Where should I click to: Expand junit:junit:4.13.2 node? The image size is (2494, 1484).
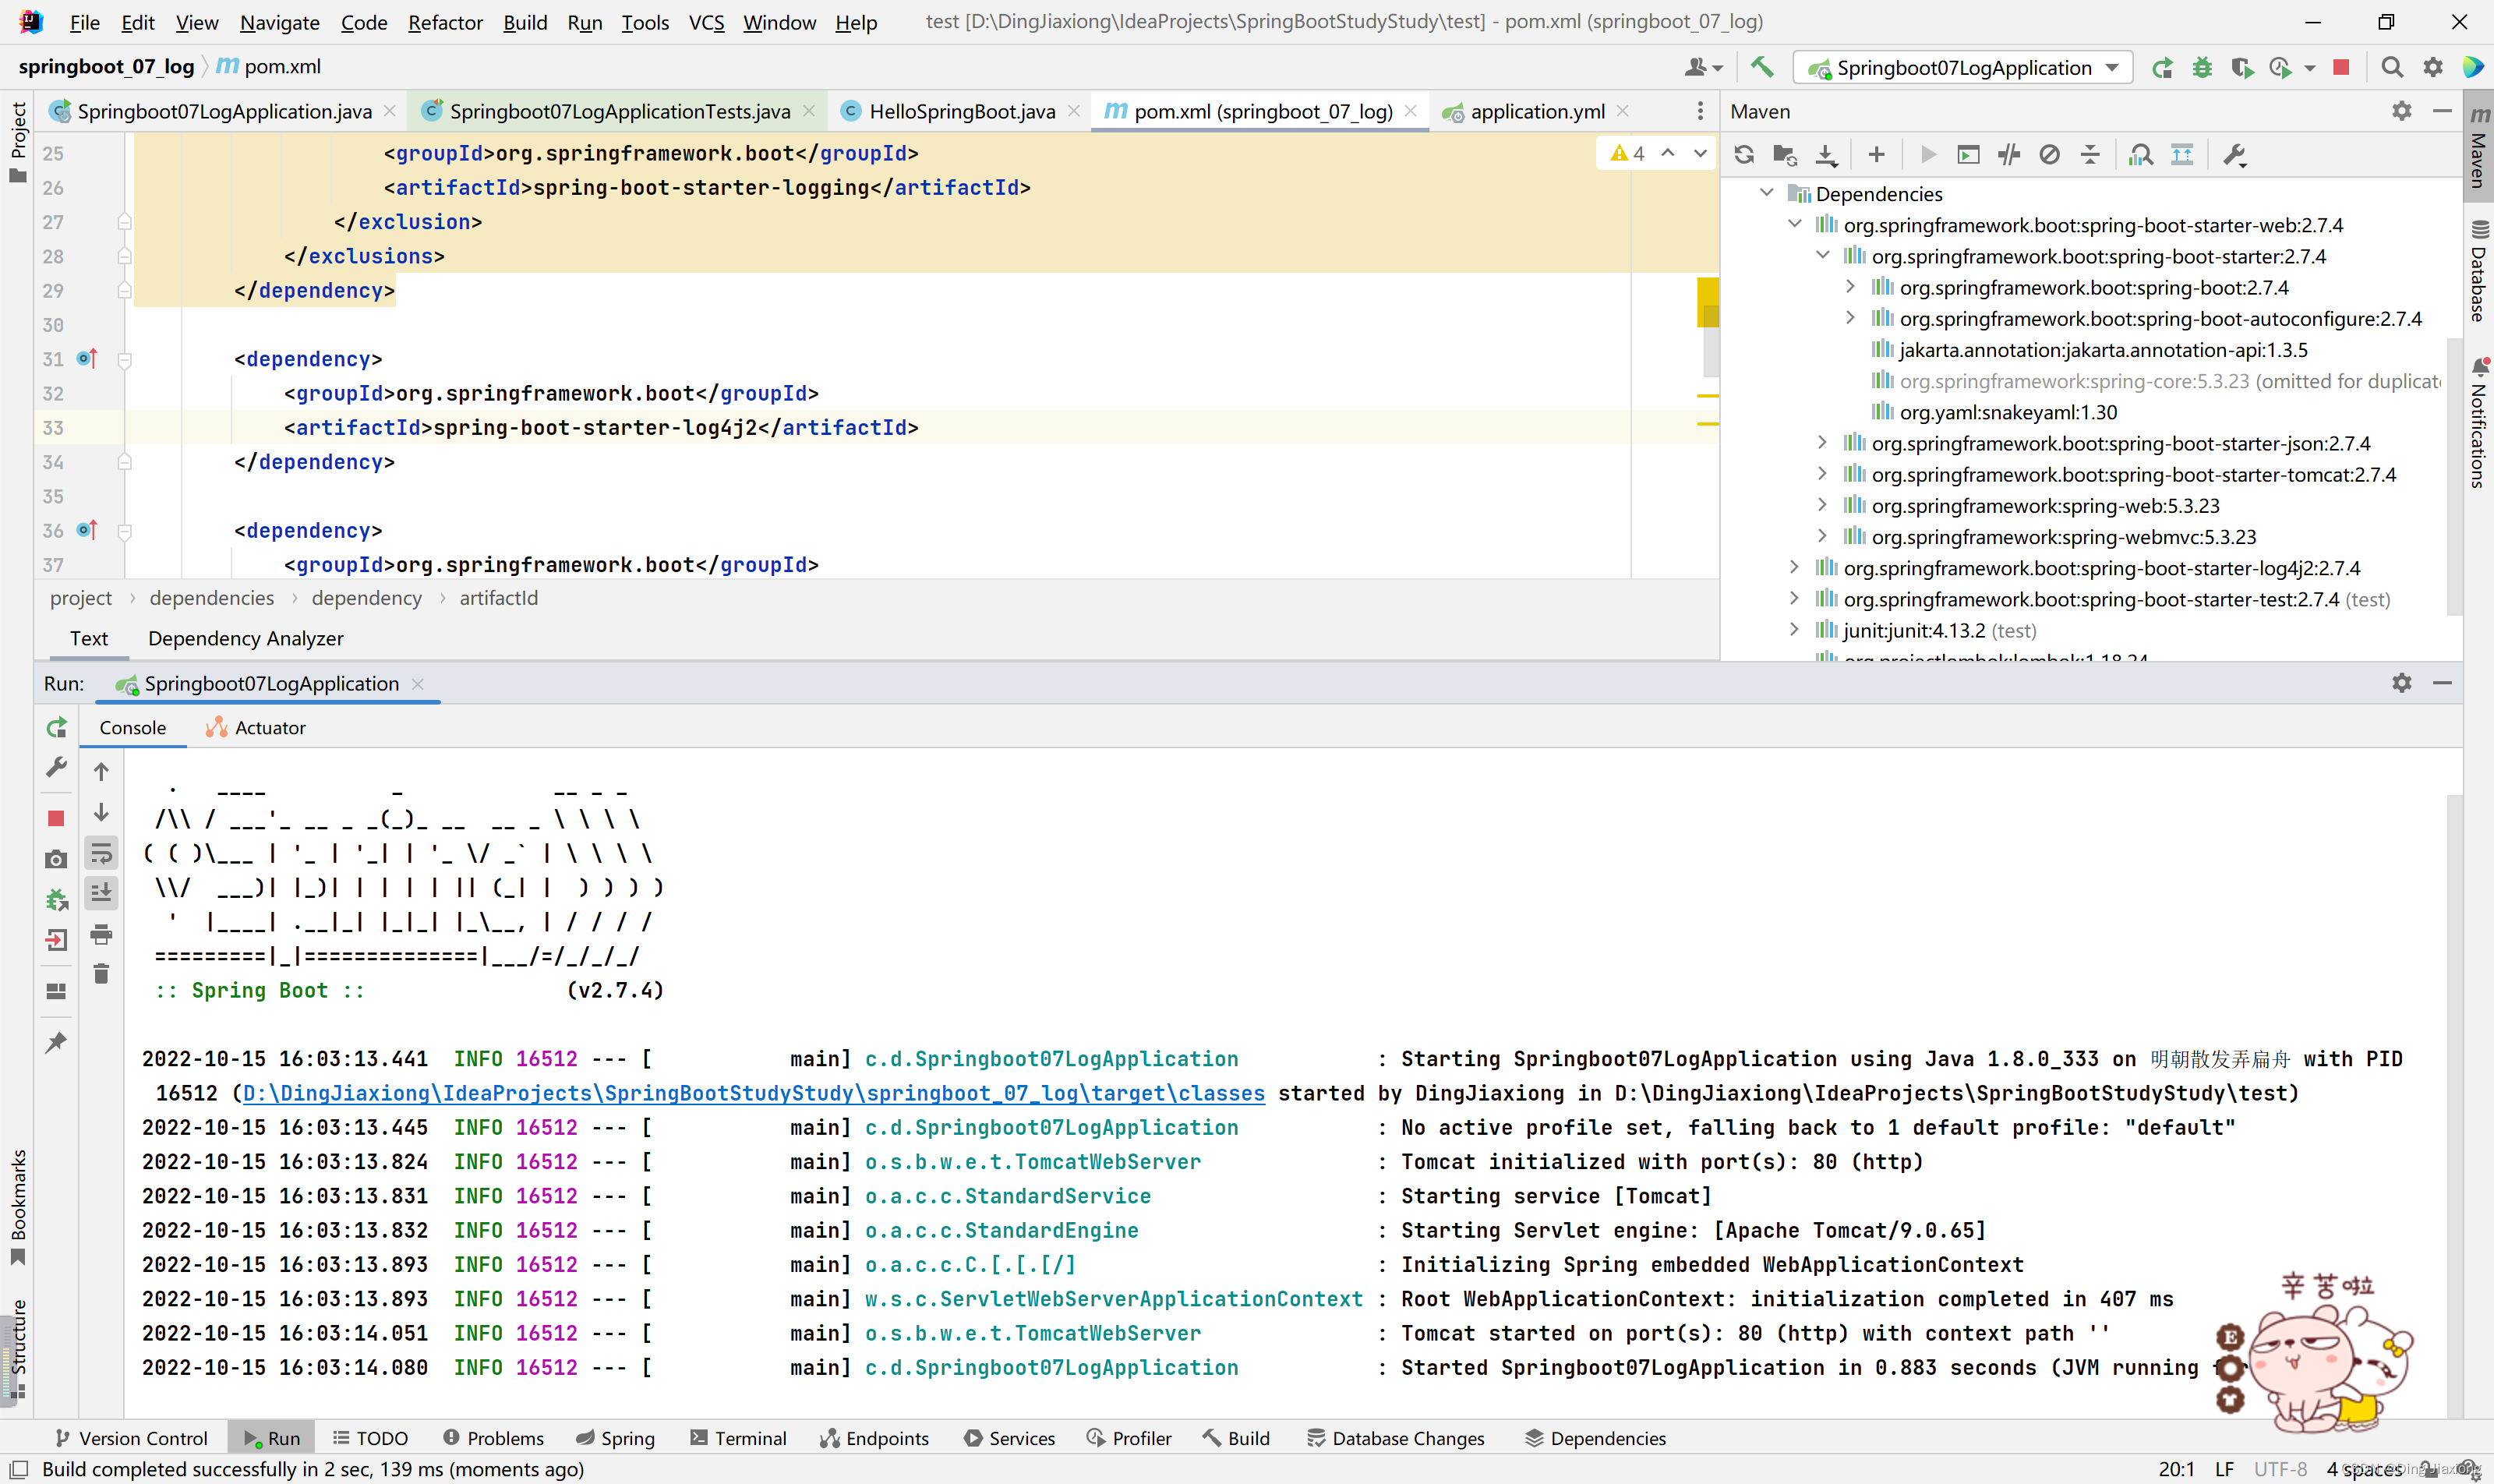click(x=1795, y=630)
